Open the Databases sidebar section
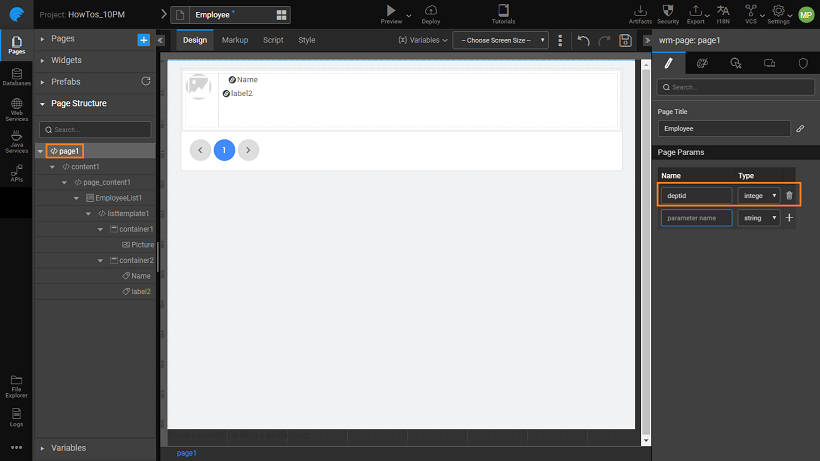 [16, 76]
